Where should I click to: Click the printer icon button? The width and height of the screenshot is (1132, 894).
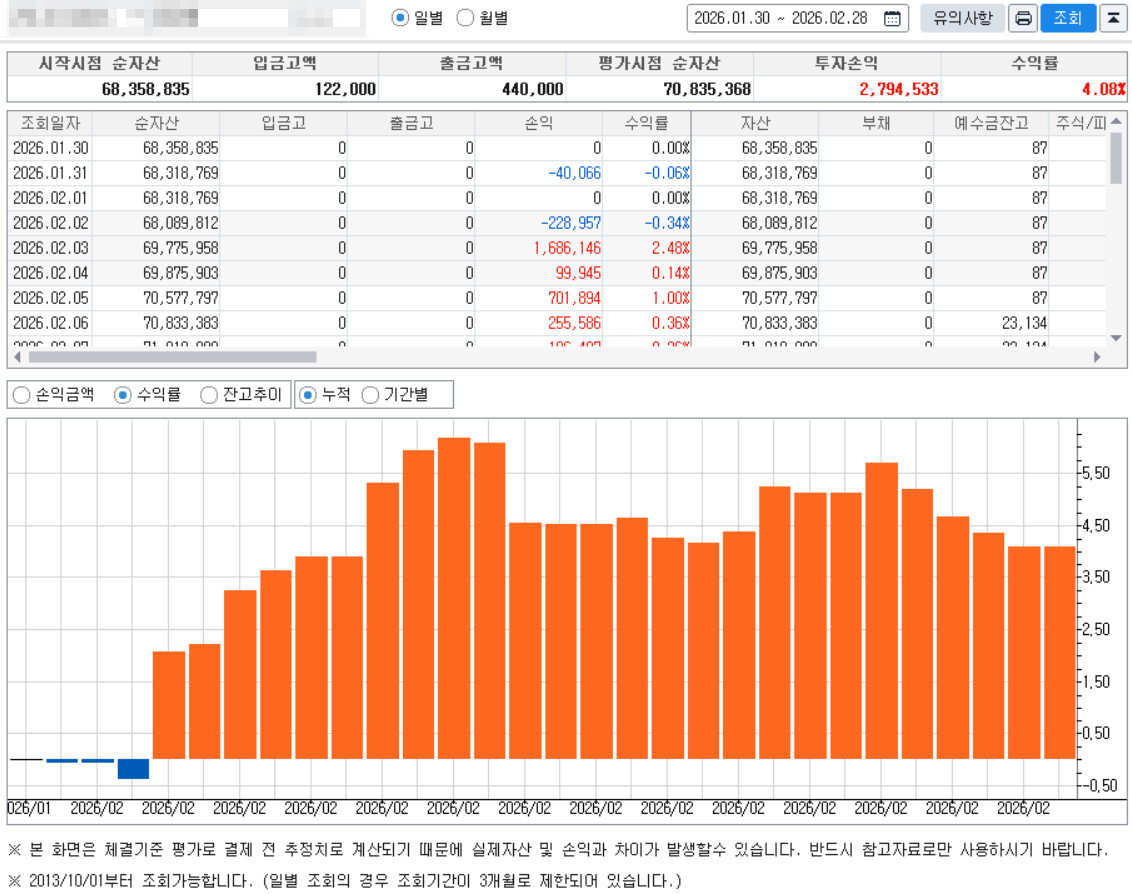(x=1023, y=18)
